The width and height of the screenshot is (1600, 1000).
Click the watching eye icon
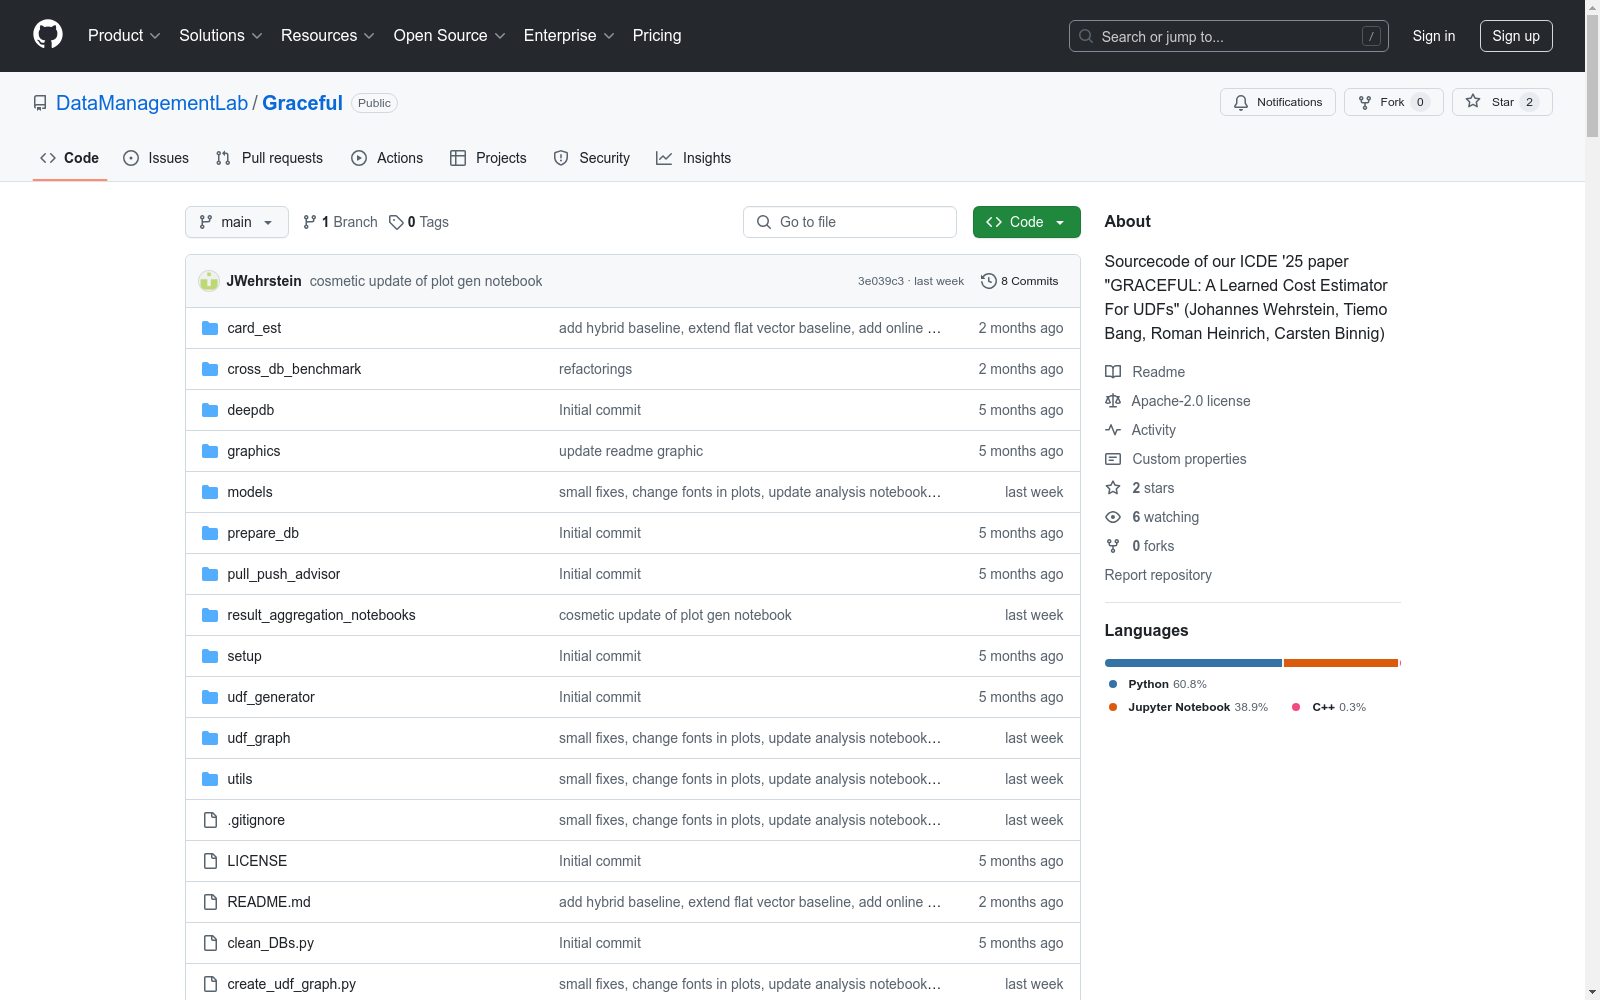[1113, 517]
